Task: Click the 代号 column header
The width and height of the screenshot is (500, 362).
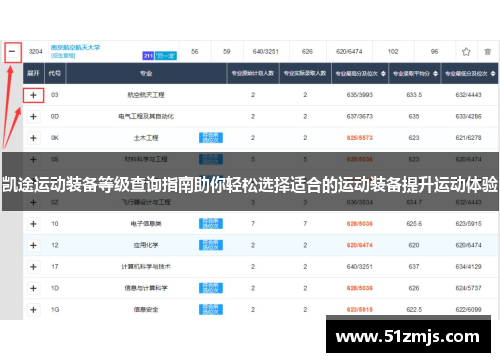Action: [55, 73]
